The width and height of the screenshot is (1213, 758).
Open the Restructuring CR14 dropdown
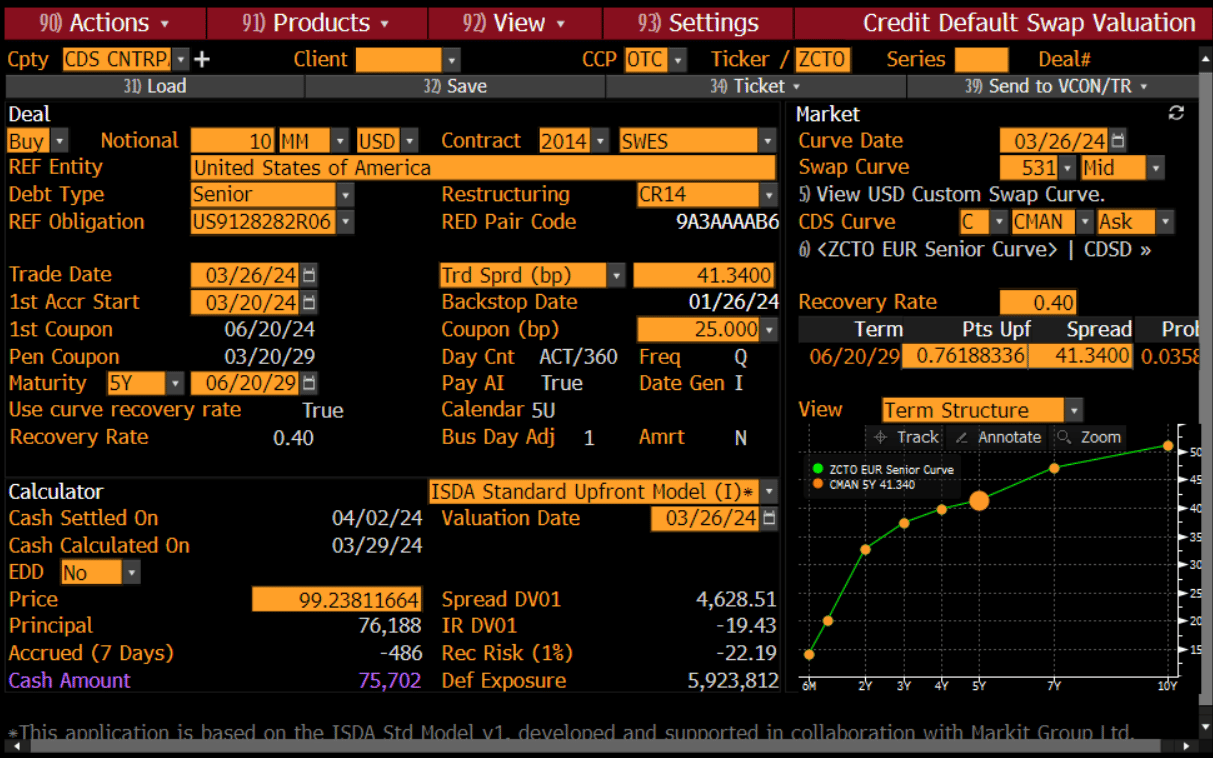coord(768,195)
